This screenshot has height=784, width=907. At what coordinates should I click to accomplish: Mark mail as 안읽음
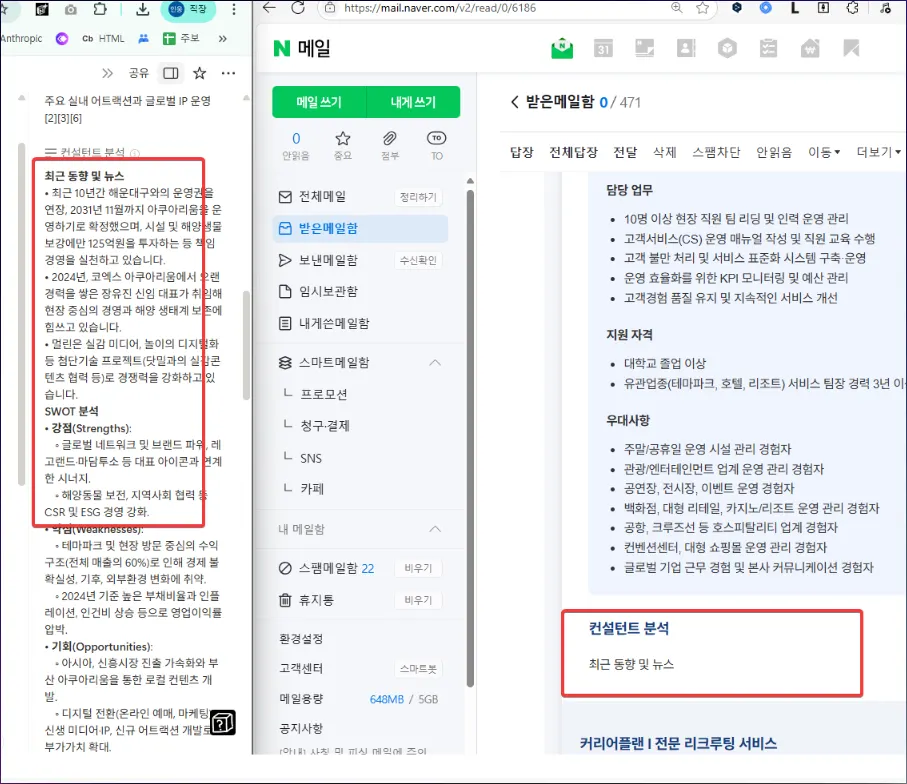pyautogui.click(x=774, y=152)
